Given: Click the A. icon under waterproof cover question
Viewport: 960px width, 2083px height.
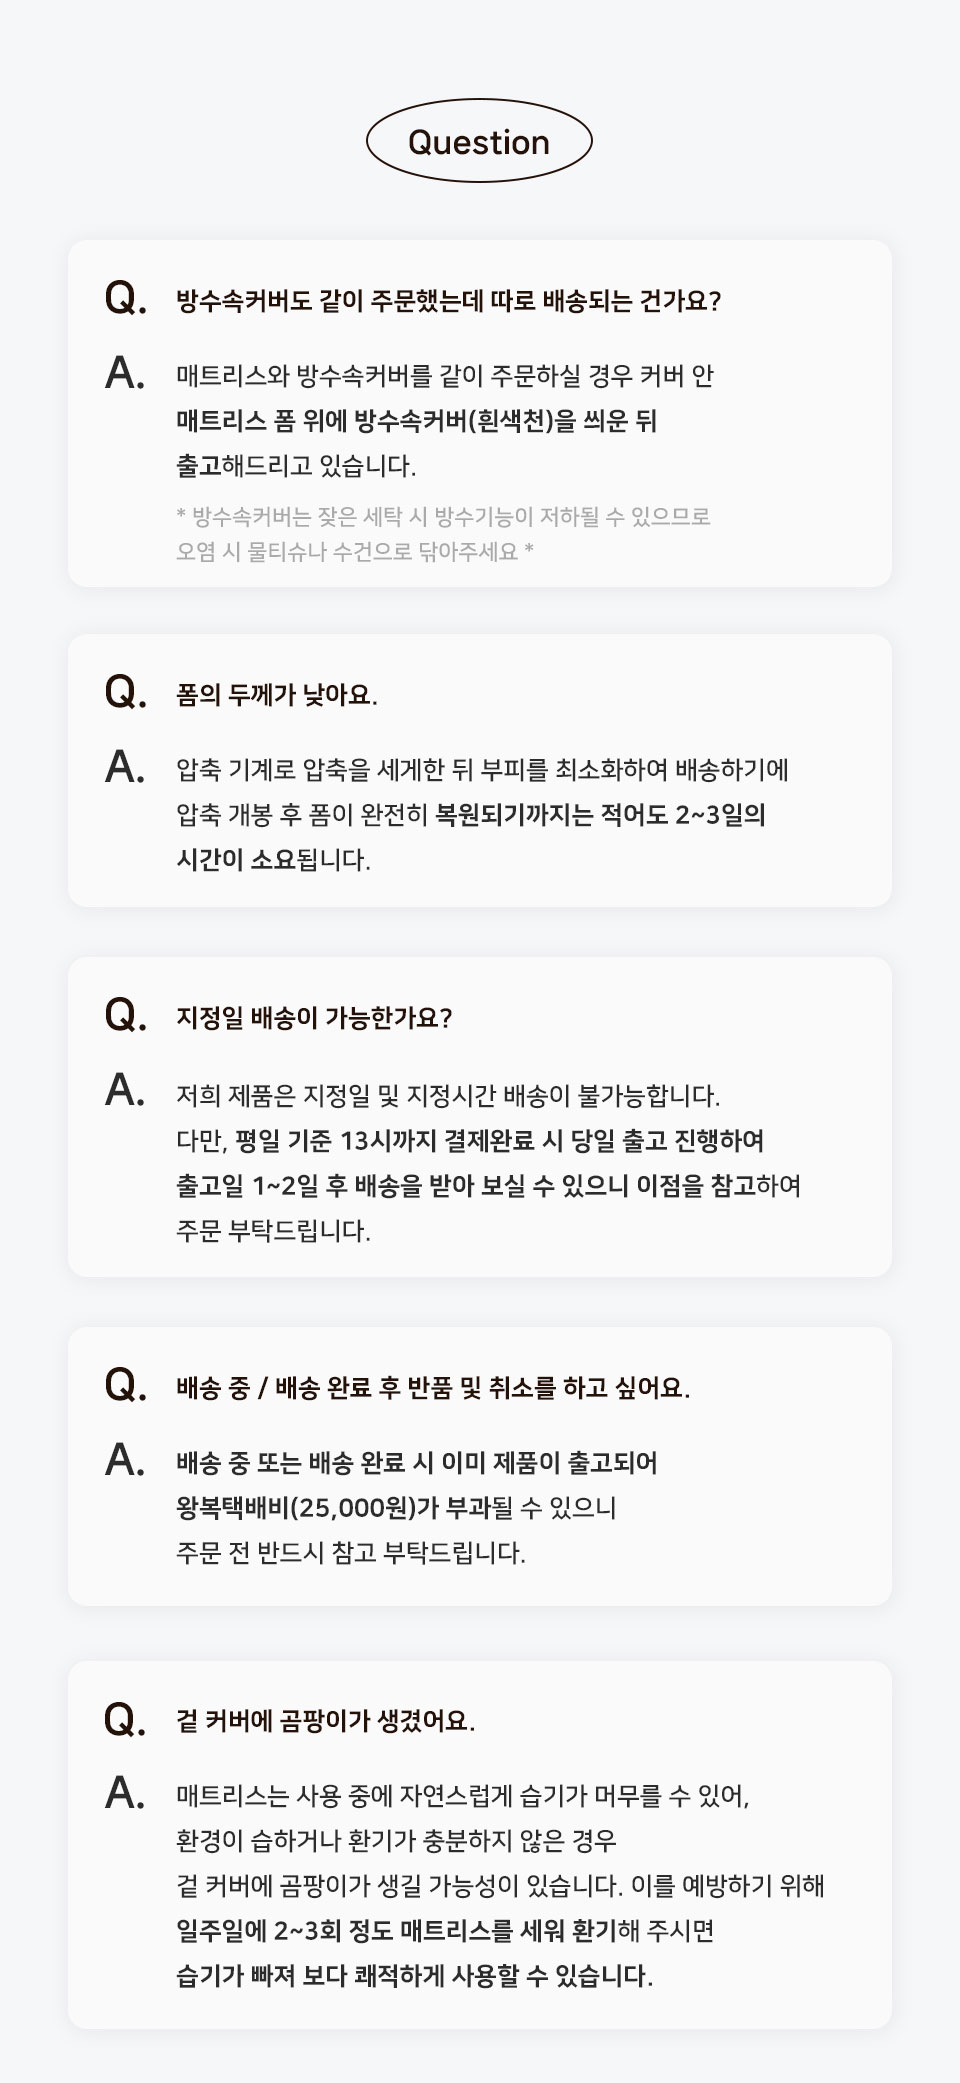Looking at the screenshot, I should click(126, 373).
